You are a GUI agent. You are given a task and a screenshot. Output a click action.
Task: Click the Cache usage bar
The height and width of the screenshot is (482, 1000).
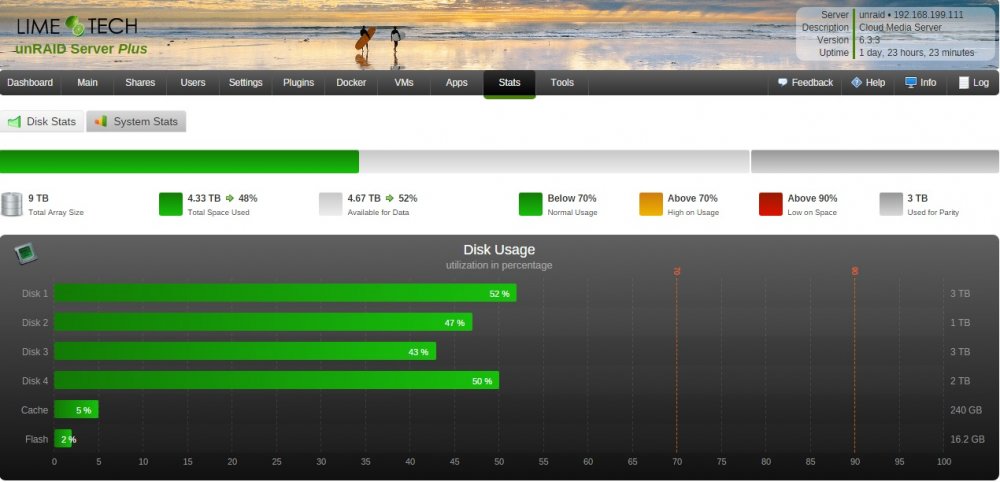click(x=76, y=410)
